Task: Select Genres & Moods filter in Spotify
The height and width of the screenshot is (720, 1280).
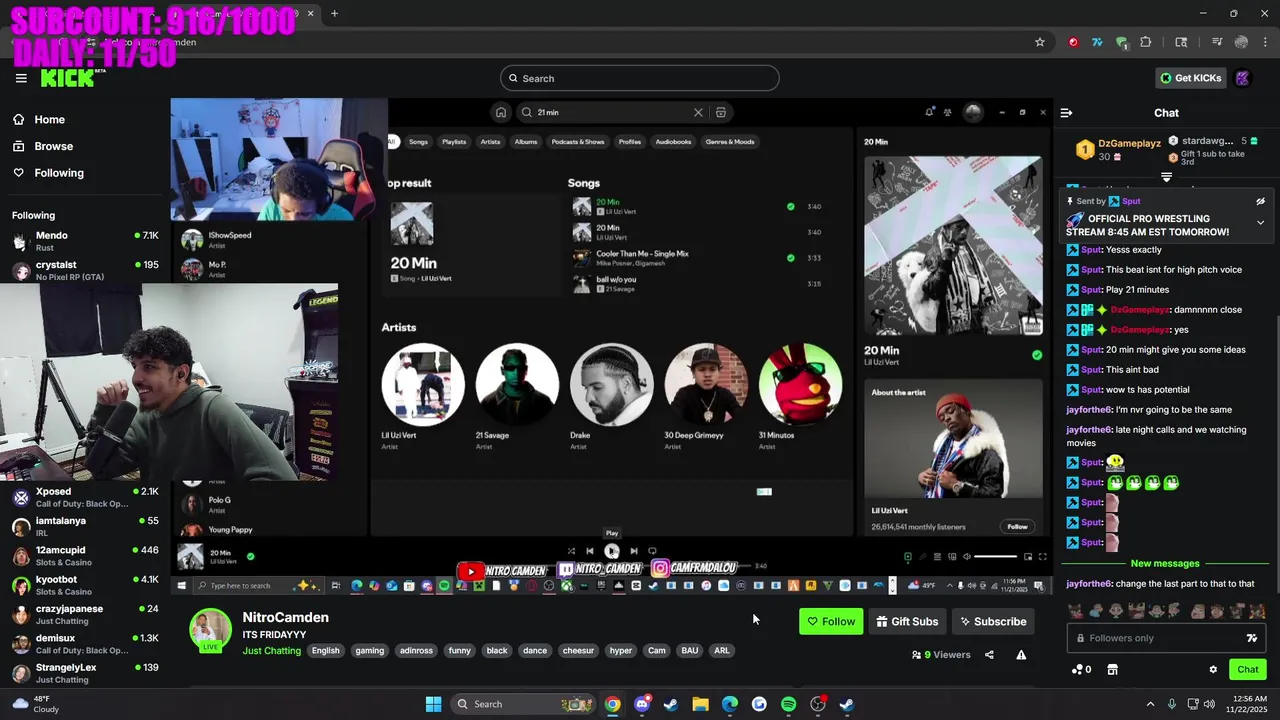Action: coord(730,142)
